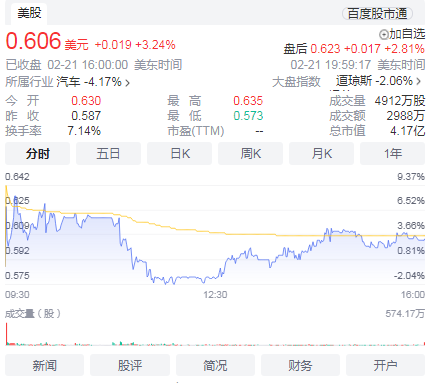Click the after-hours price 0.623
Image resolution: width=447 pixels, height=383 pixels.
click(325, 49)
